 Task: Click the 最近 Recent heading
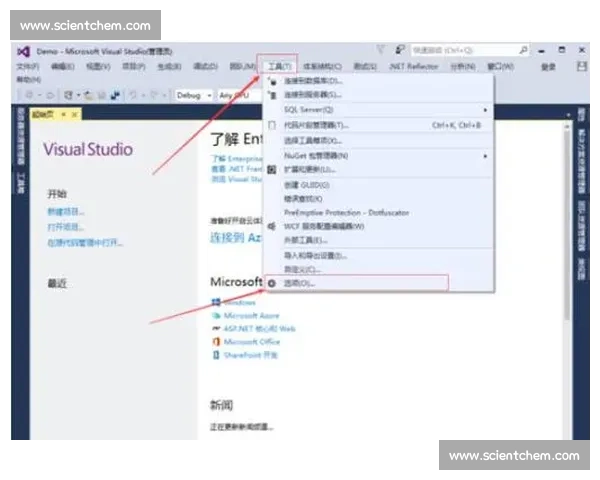tap(57, 283)
